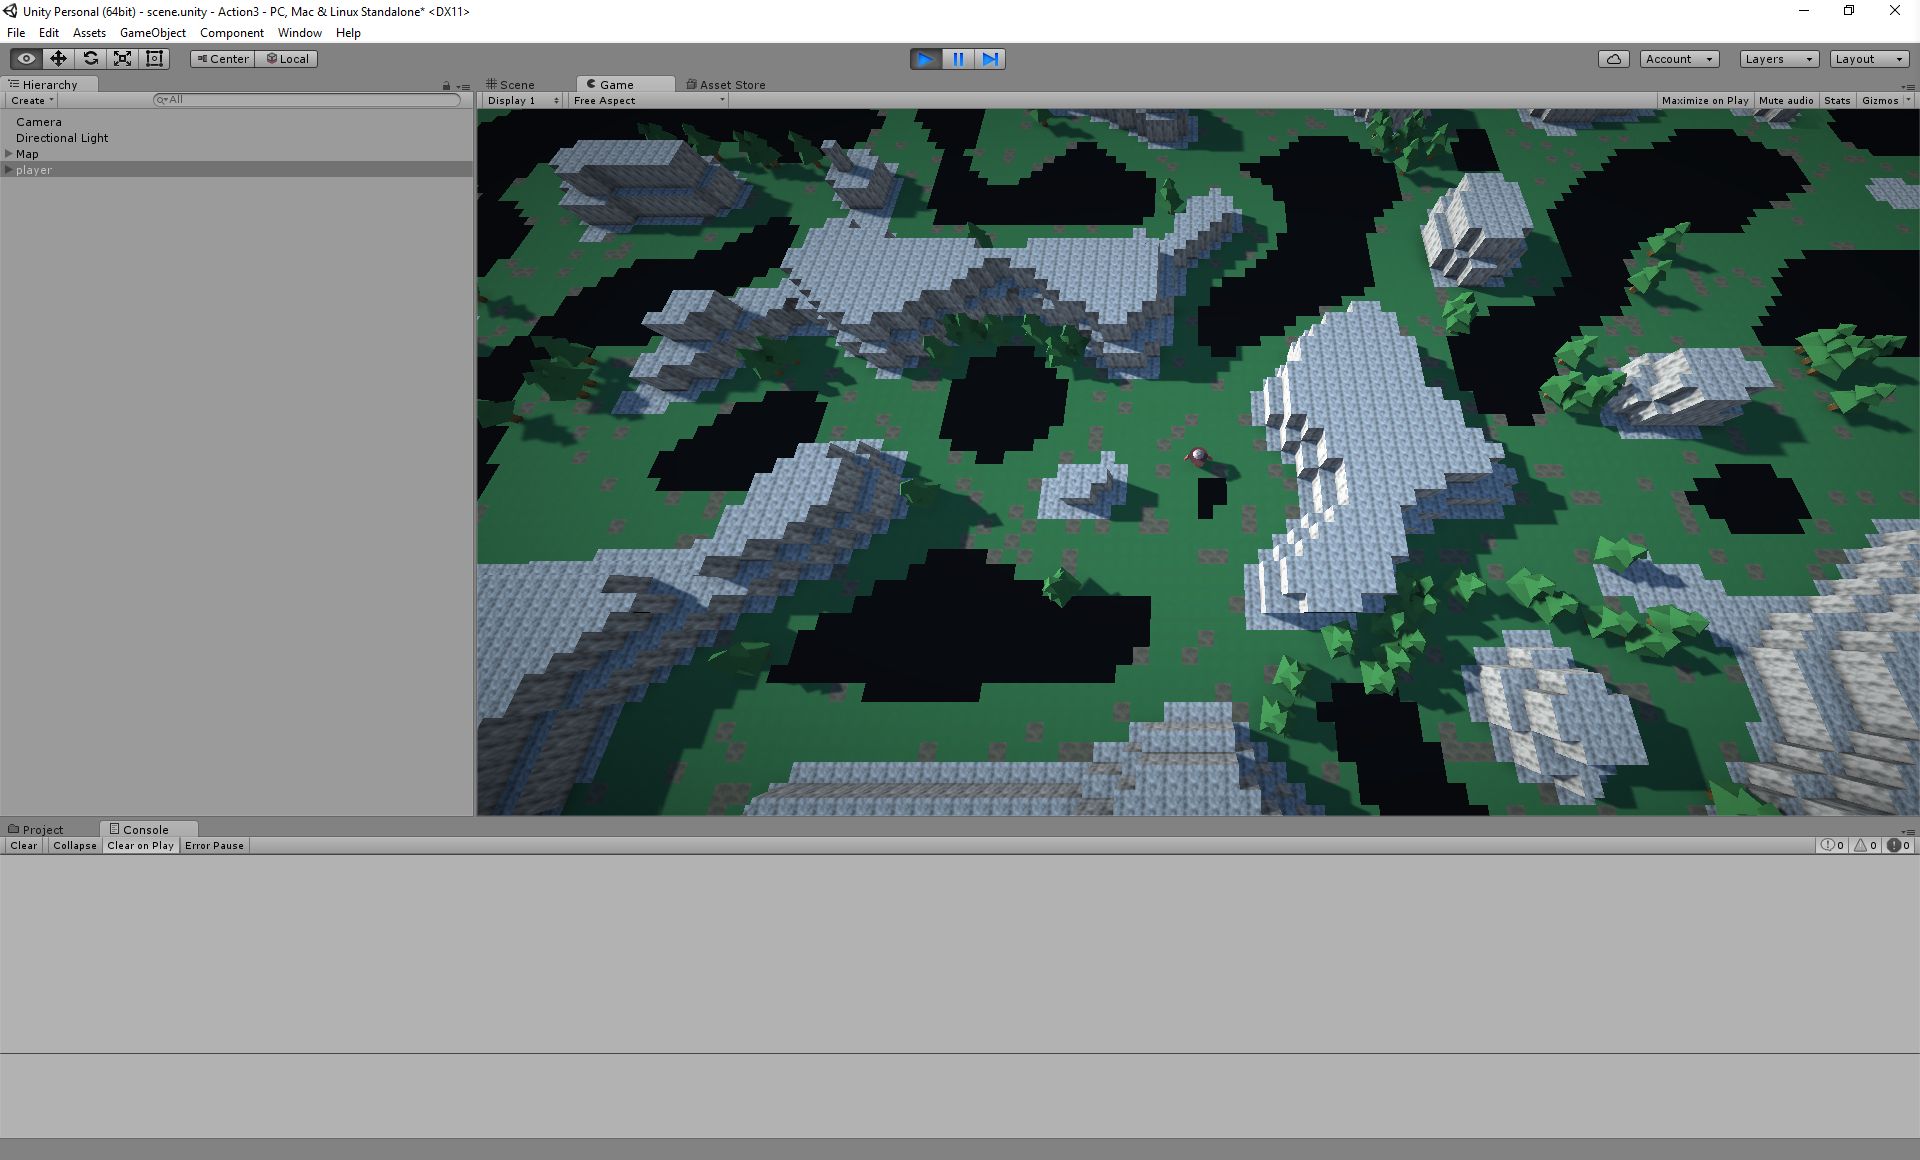Viewport: 1920px width, 1160px height.
Task: Select the Hand view tool
Action: [26, 59]
